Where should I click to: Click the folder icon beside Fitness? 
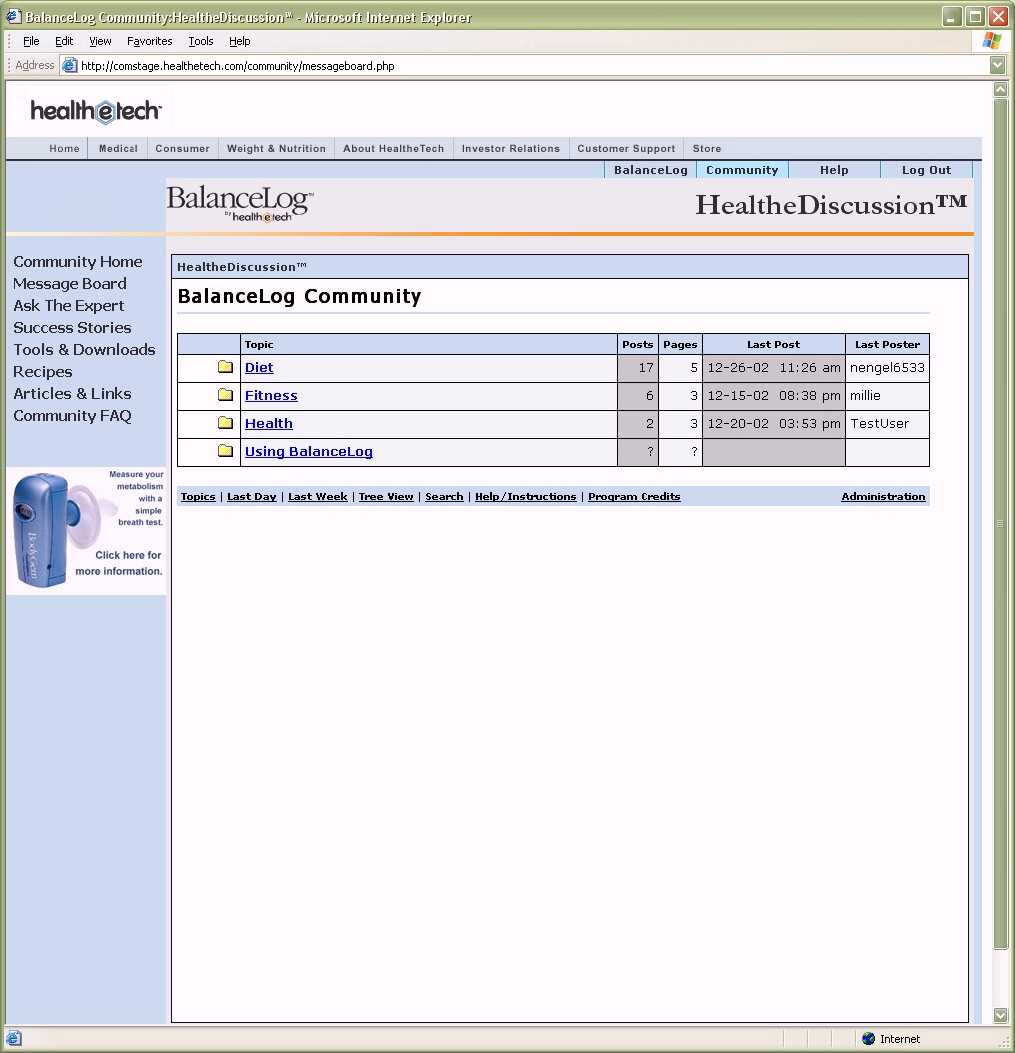pyautogui.click(x=225, y=395)
